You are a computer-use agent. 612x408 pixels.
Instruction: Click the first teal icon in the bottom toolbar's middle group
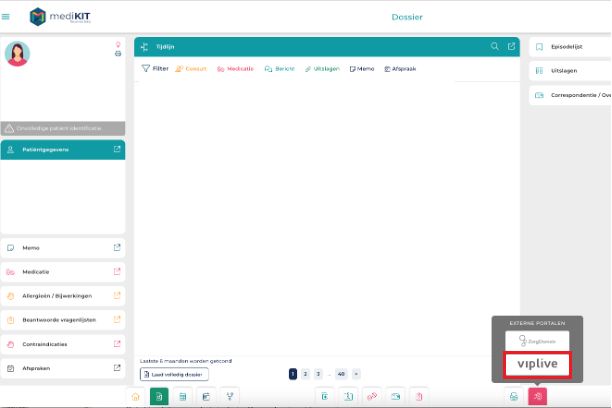[x=325, y=397]
